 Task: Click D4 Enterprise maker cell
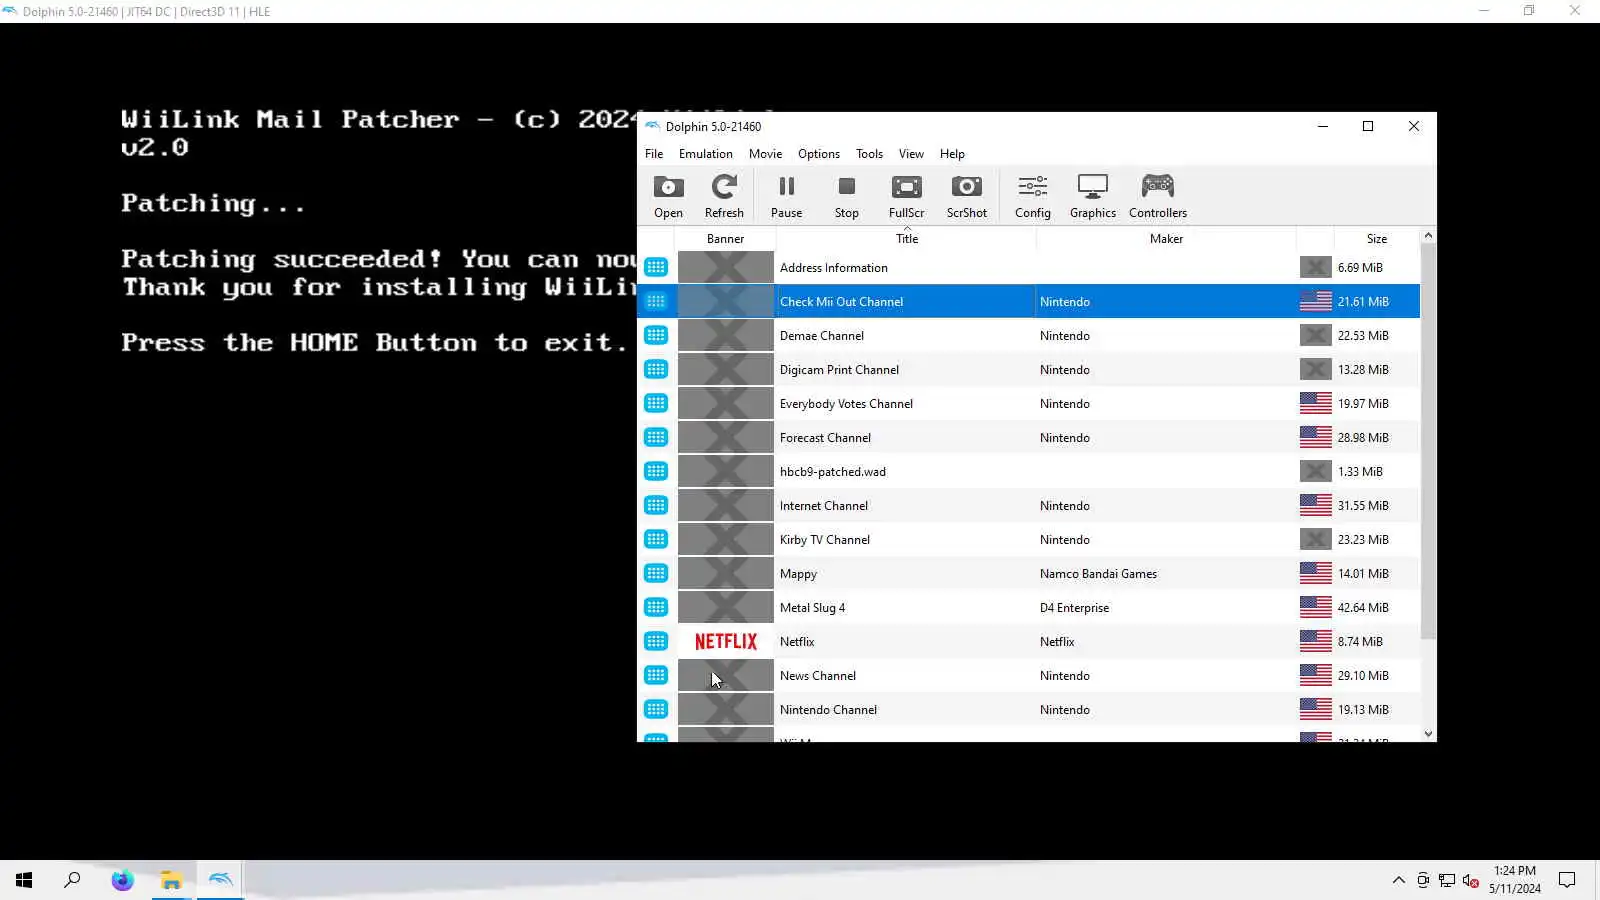(x=1074, y=608)
